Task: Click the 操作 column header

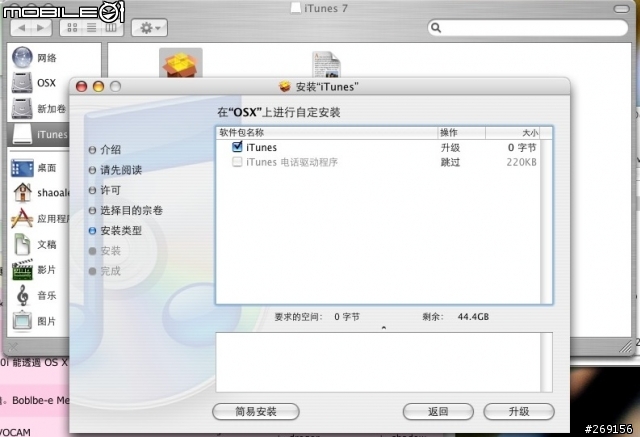Action: (461, 133)
